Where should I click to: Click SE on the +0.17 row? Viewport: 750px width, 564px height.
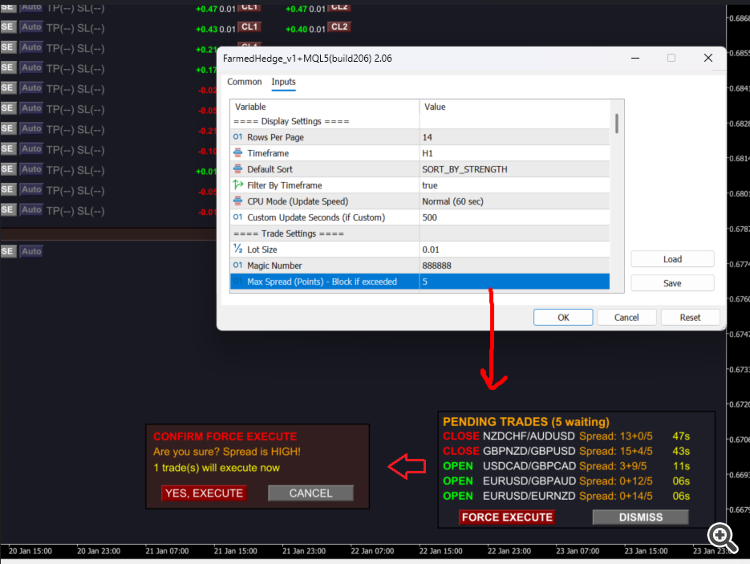(8, 68)
